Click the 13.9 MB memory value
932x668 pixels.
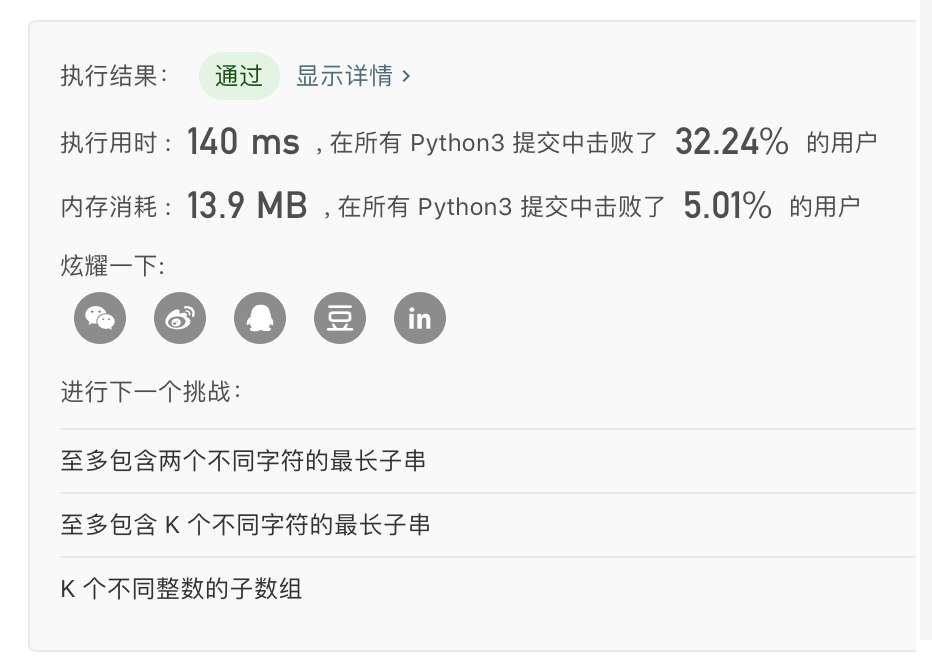click(x=247, y=206)
